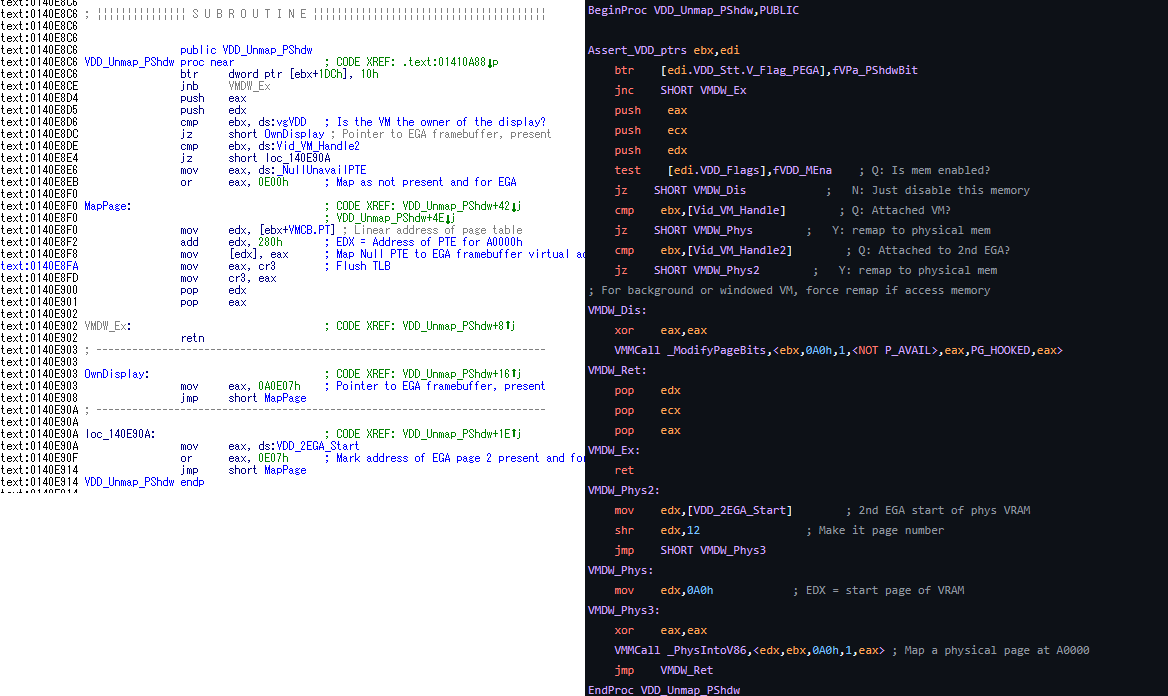Click the EndProc VDD_Unmap_PShdw line
1168x696 pixels.
point(664,690)
